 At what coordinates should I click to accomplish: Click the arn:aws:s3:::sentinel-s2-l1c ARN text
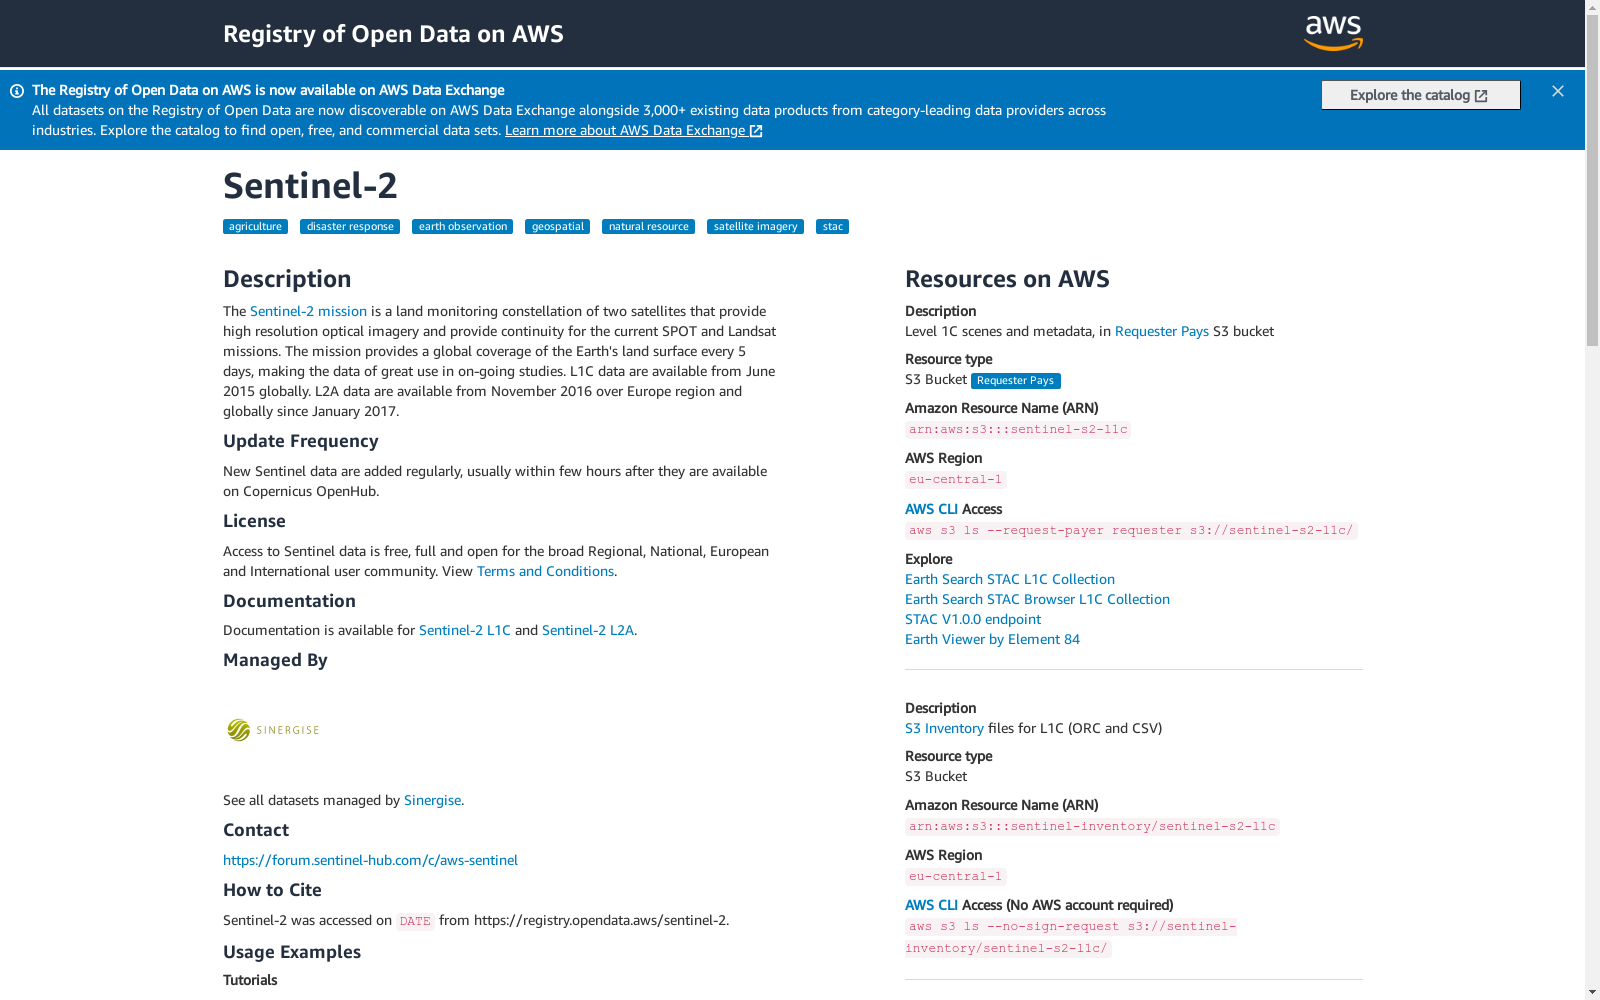1018,430
